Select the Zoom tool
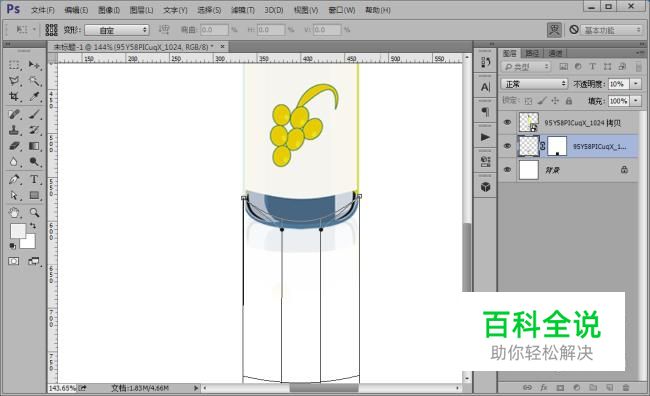Viewport: 650px width, 396px height. 34,213
